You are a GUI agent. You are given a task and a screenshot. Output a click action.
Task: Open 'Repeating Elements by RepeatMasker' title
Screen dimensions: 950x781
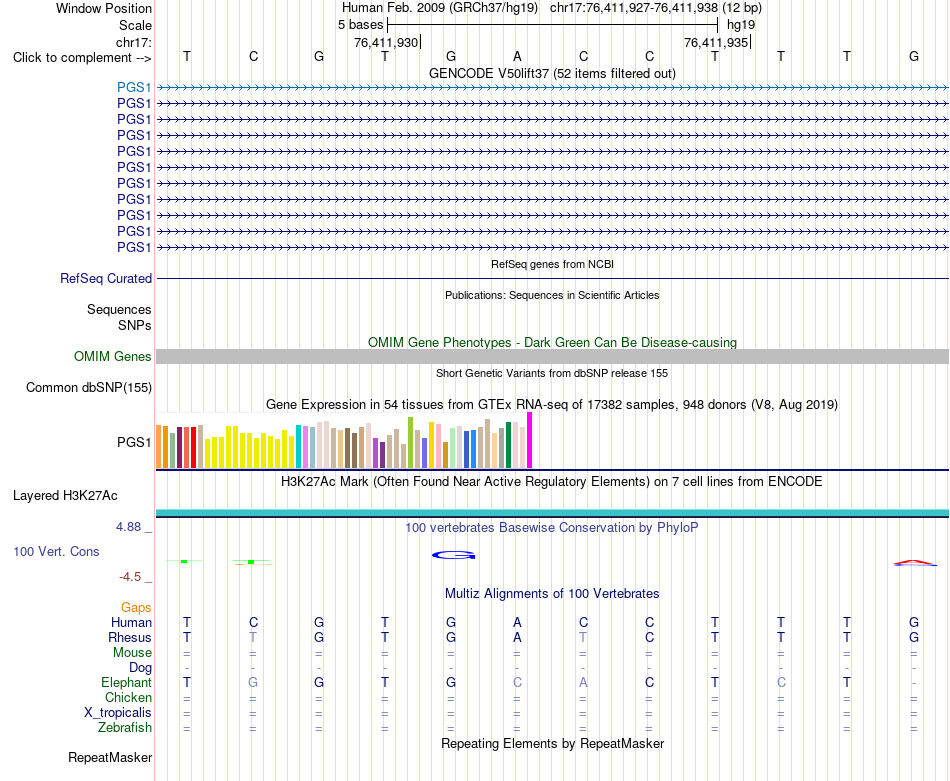pyautogui.click(x=552, y=743)
